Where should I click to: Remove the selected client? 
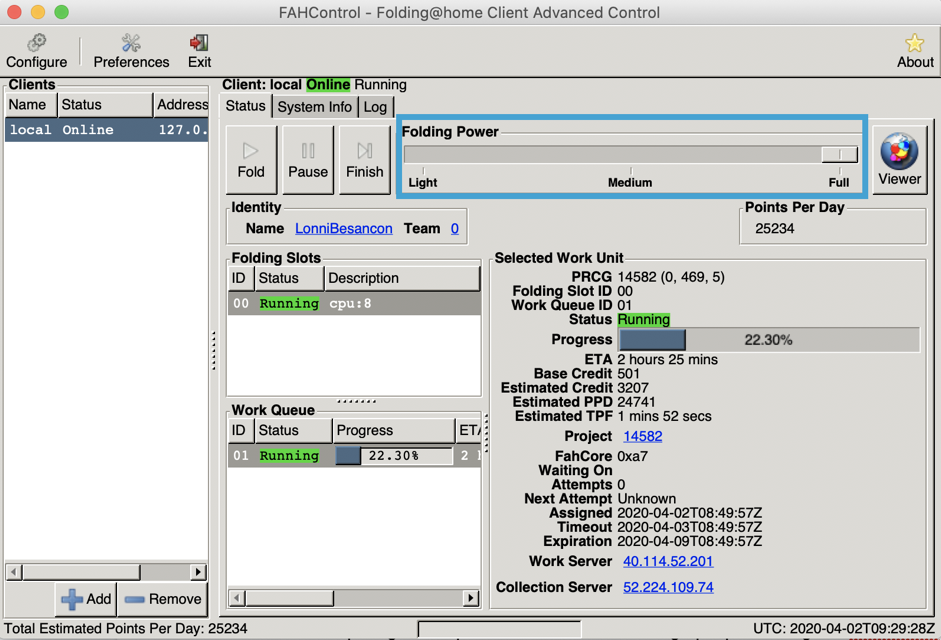pos(163,599)
